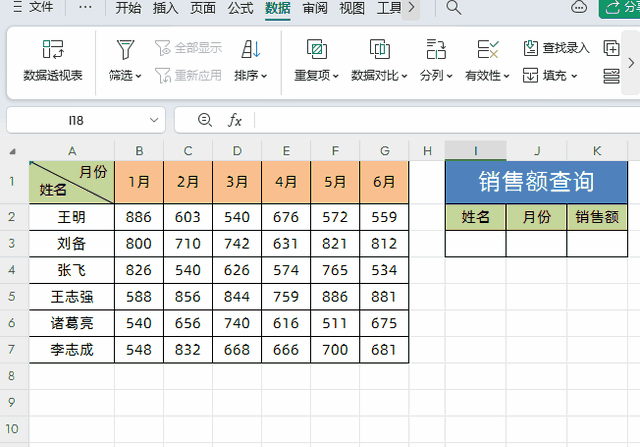Image resolution: width=640 pixels, height=447 pixels.
Task: Click 重新应用 reapply filter
Action: click(188, 76)
